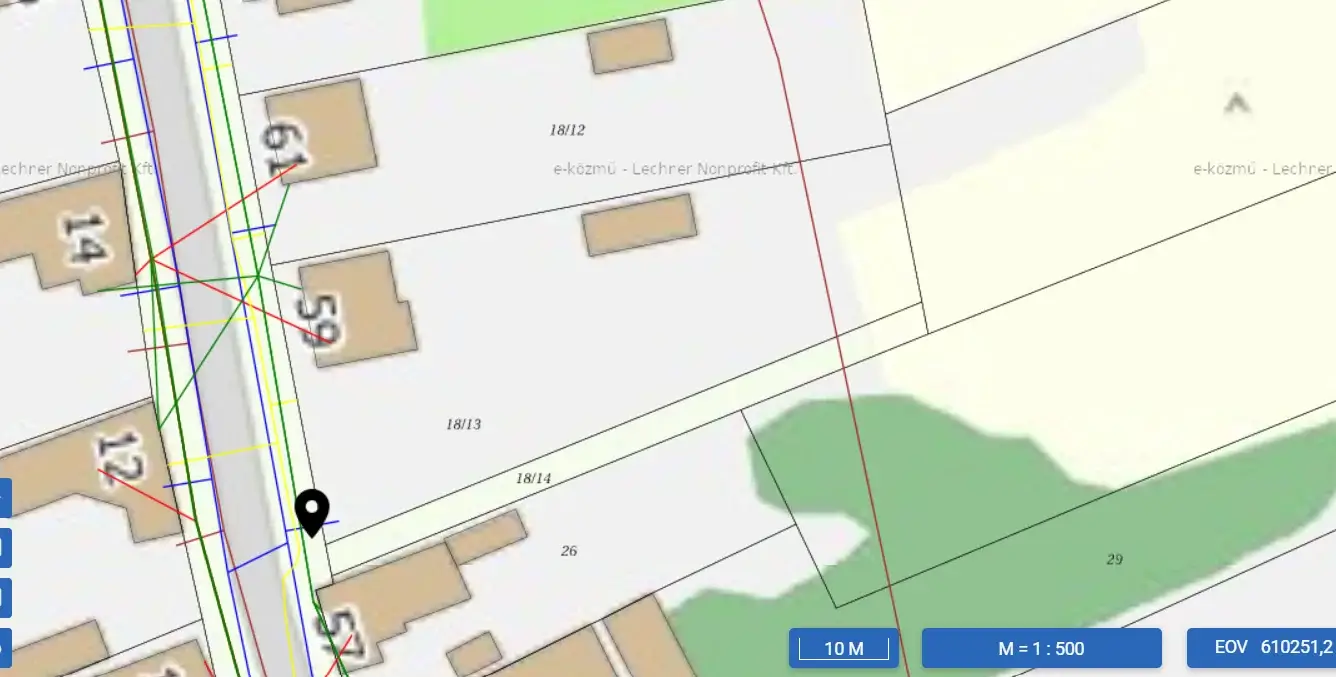Viewport: 1336px width, 677px height.
Task: Click the bottommost blue button on left edge
Action: click(x=5, y=647)
